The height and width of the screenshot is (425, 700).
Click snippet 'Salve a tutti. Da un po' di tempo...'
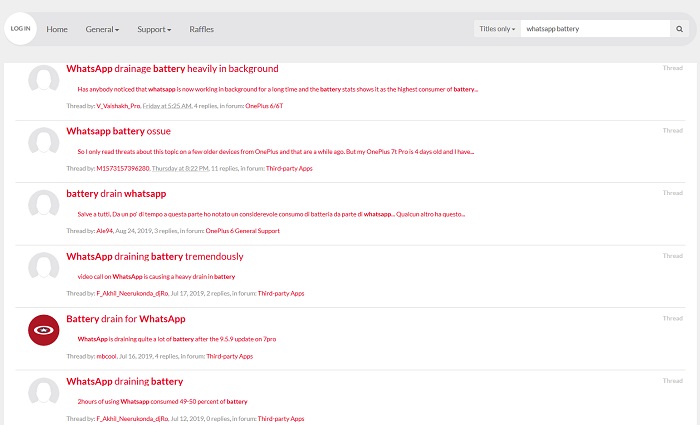point(271,214)
